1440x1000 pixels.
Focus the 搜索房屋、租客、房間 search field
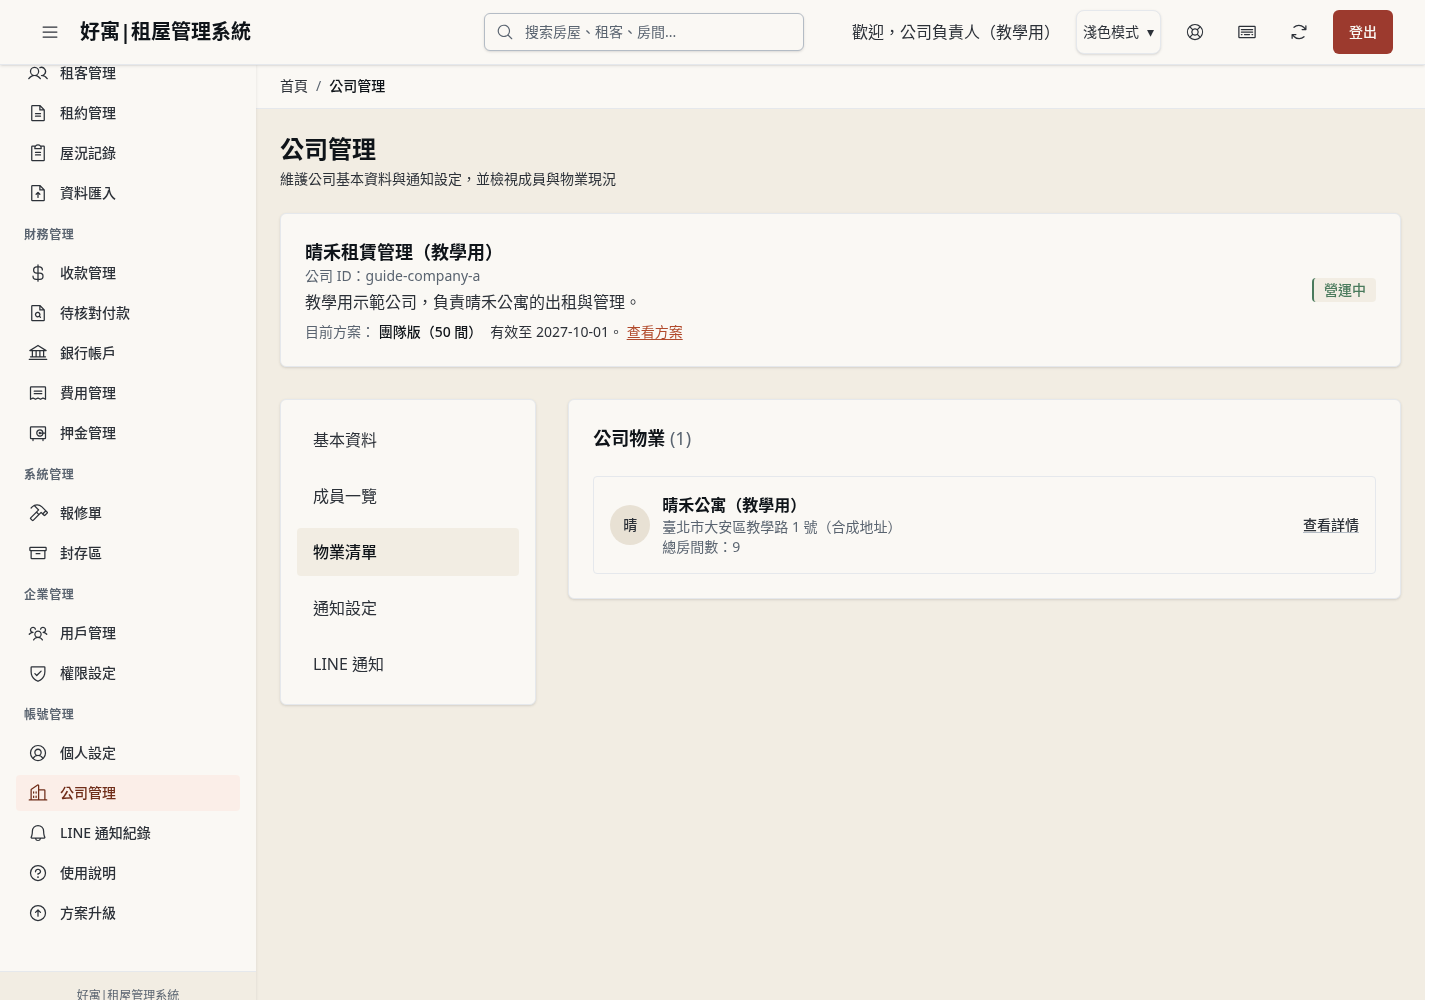pos(644,32)
